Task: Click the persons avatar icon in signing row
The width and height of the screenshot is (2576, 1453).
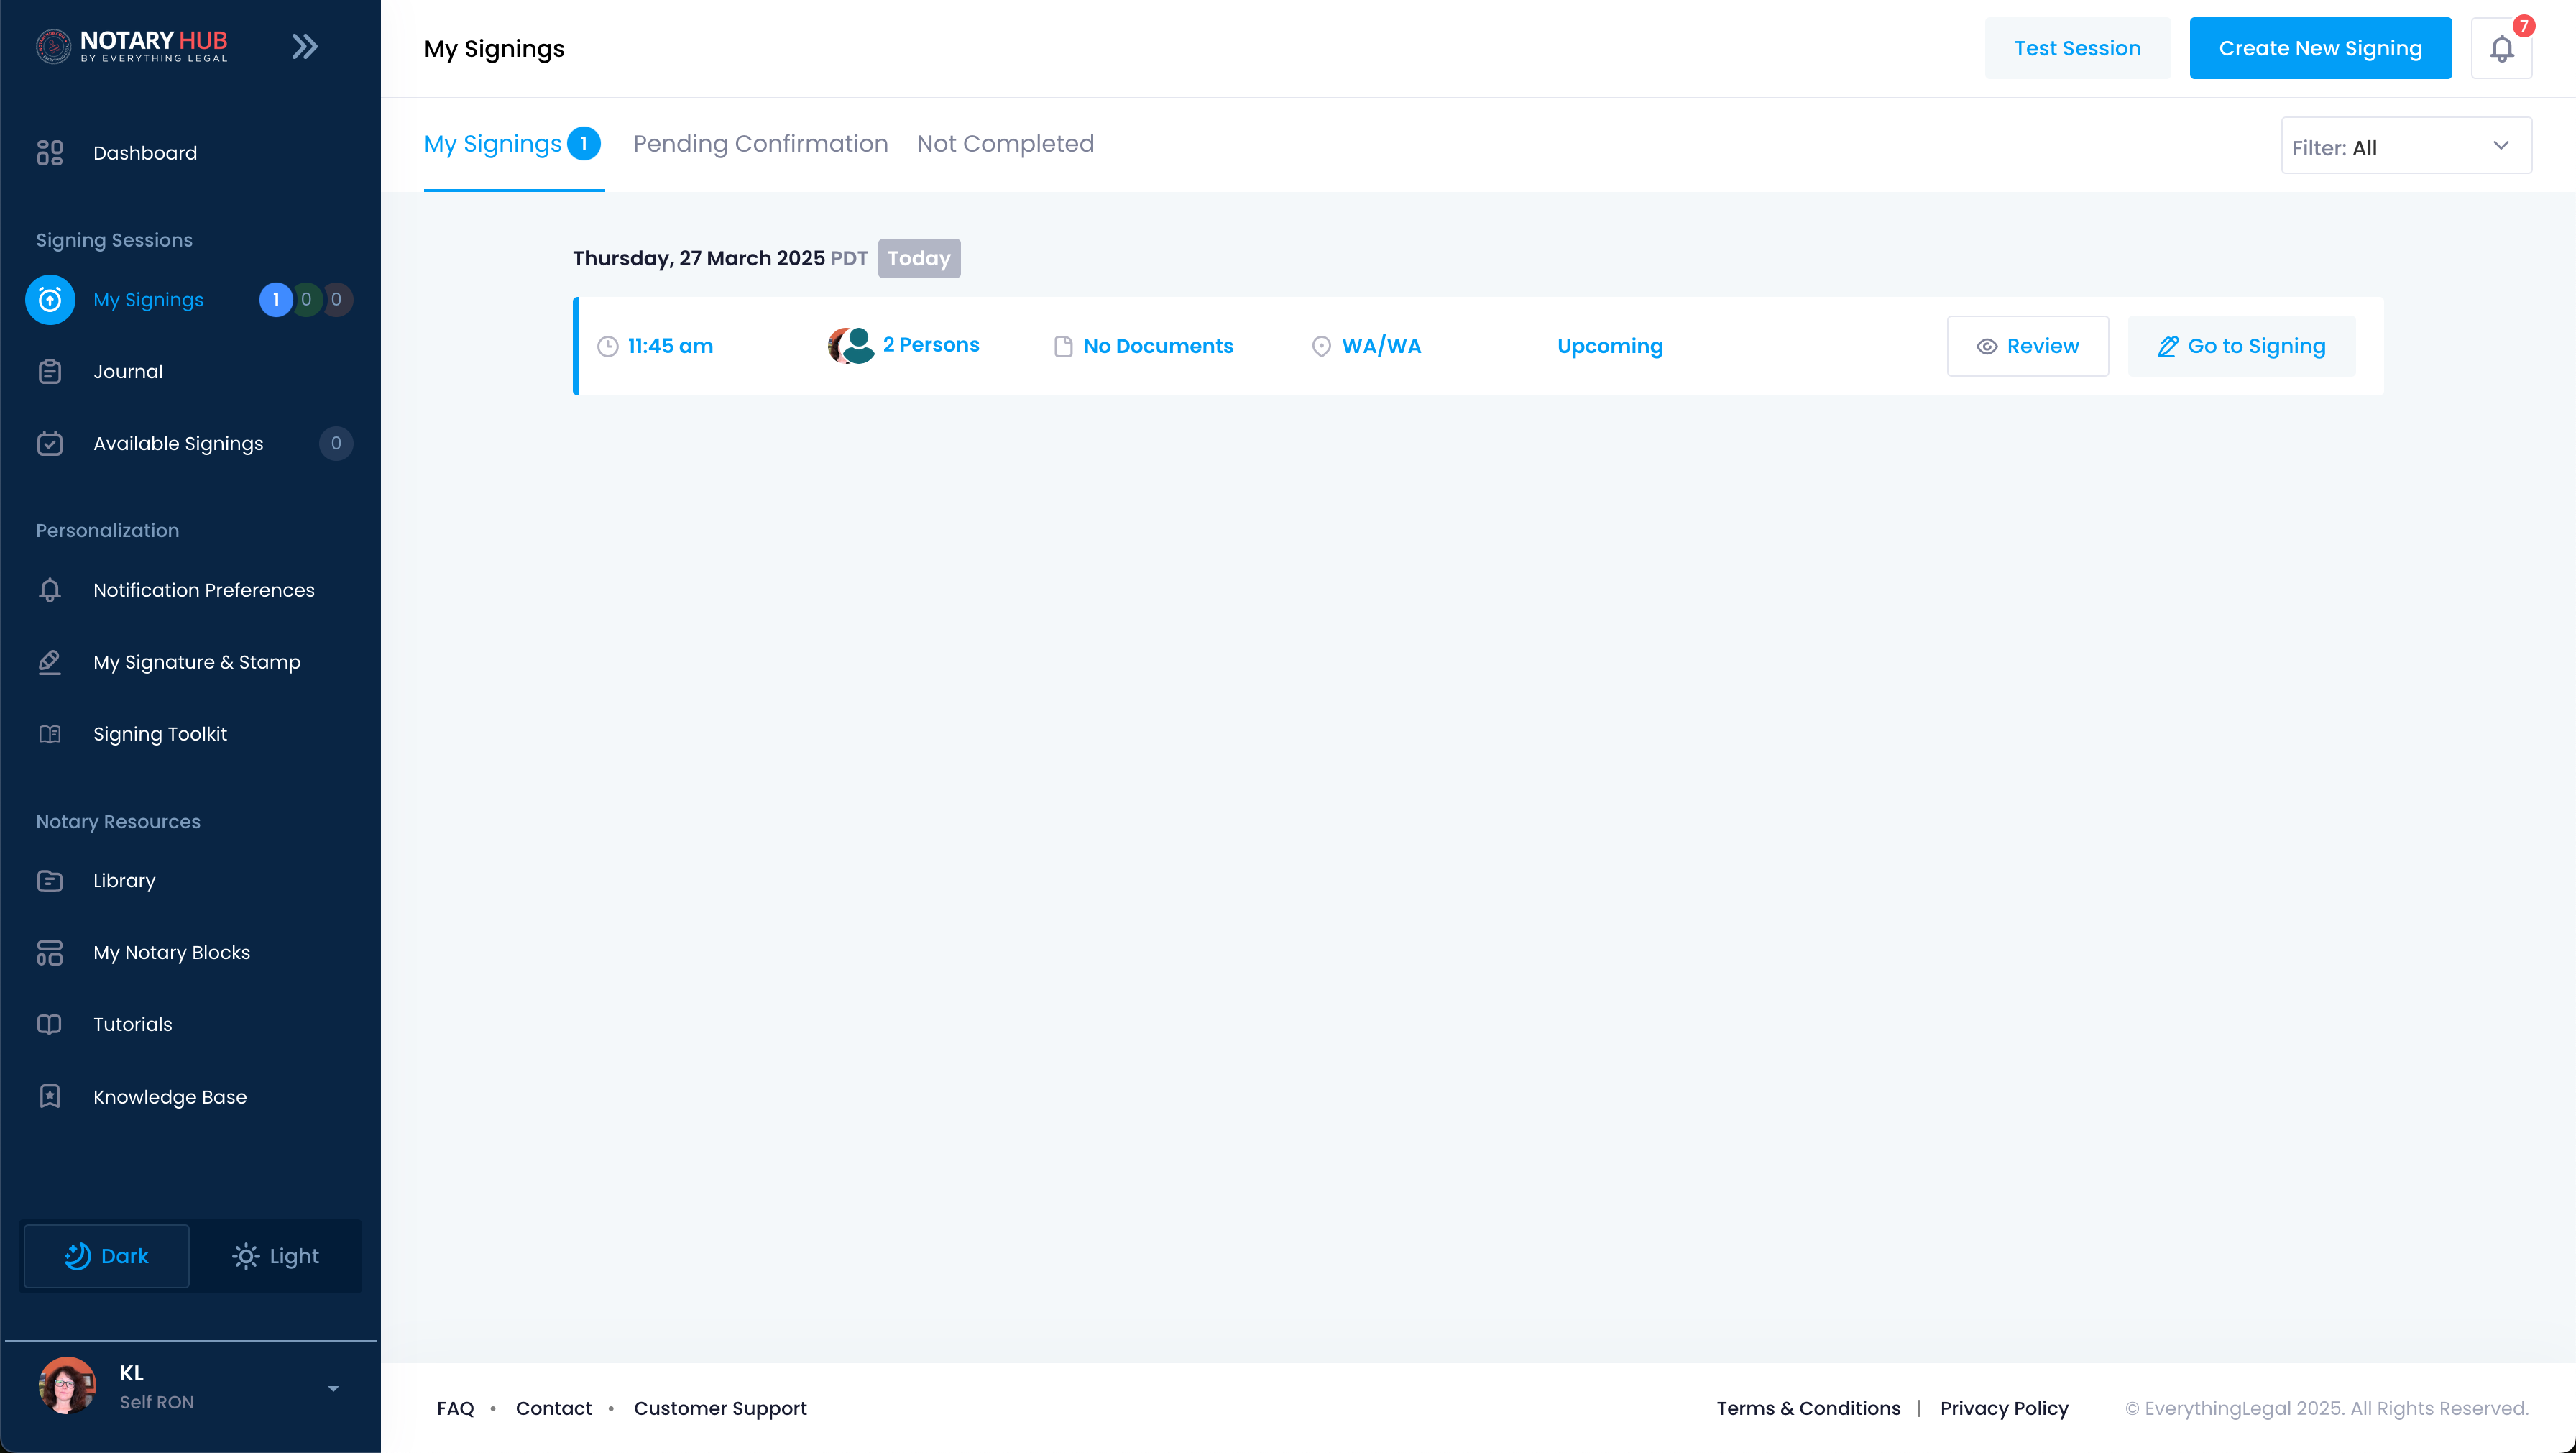Action: point(851,346)
